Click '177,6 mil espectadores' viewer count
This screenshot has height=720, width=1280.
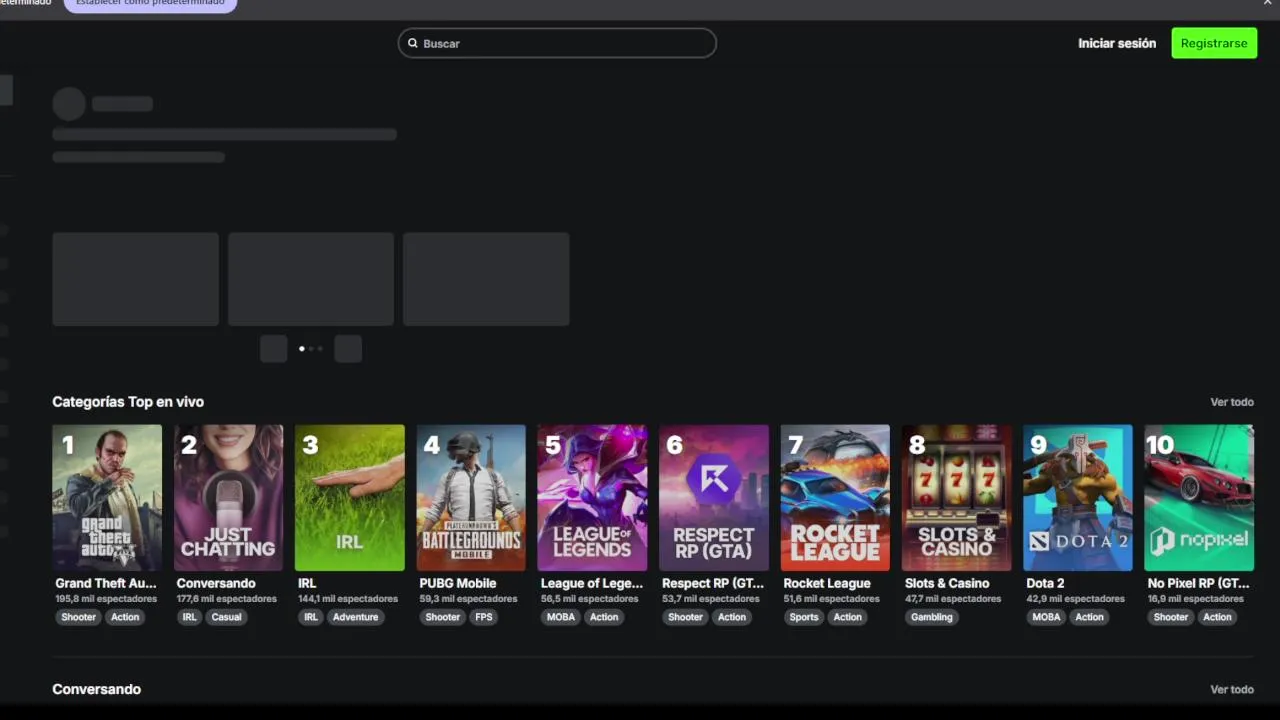click(227, 599)
